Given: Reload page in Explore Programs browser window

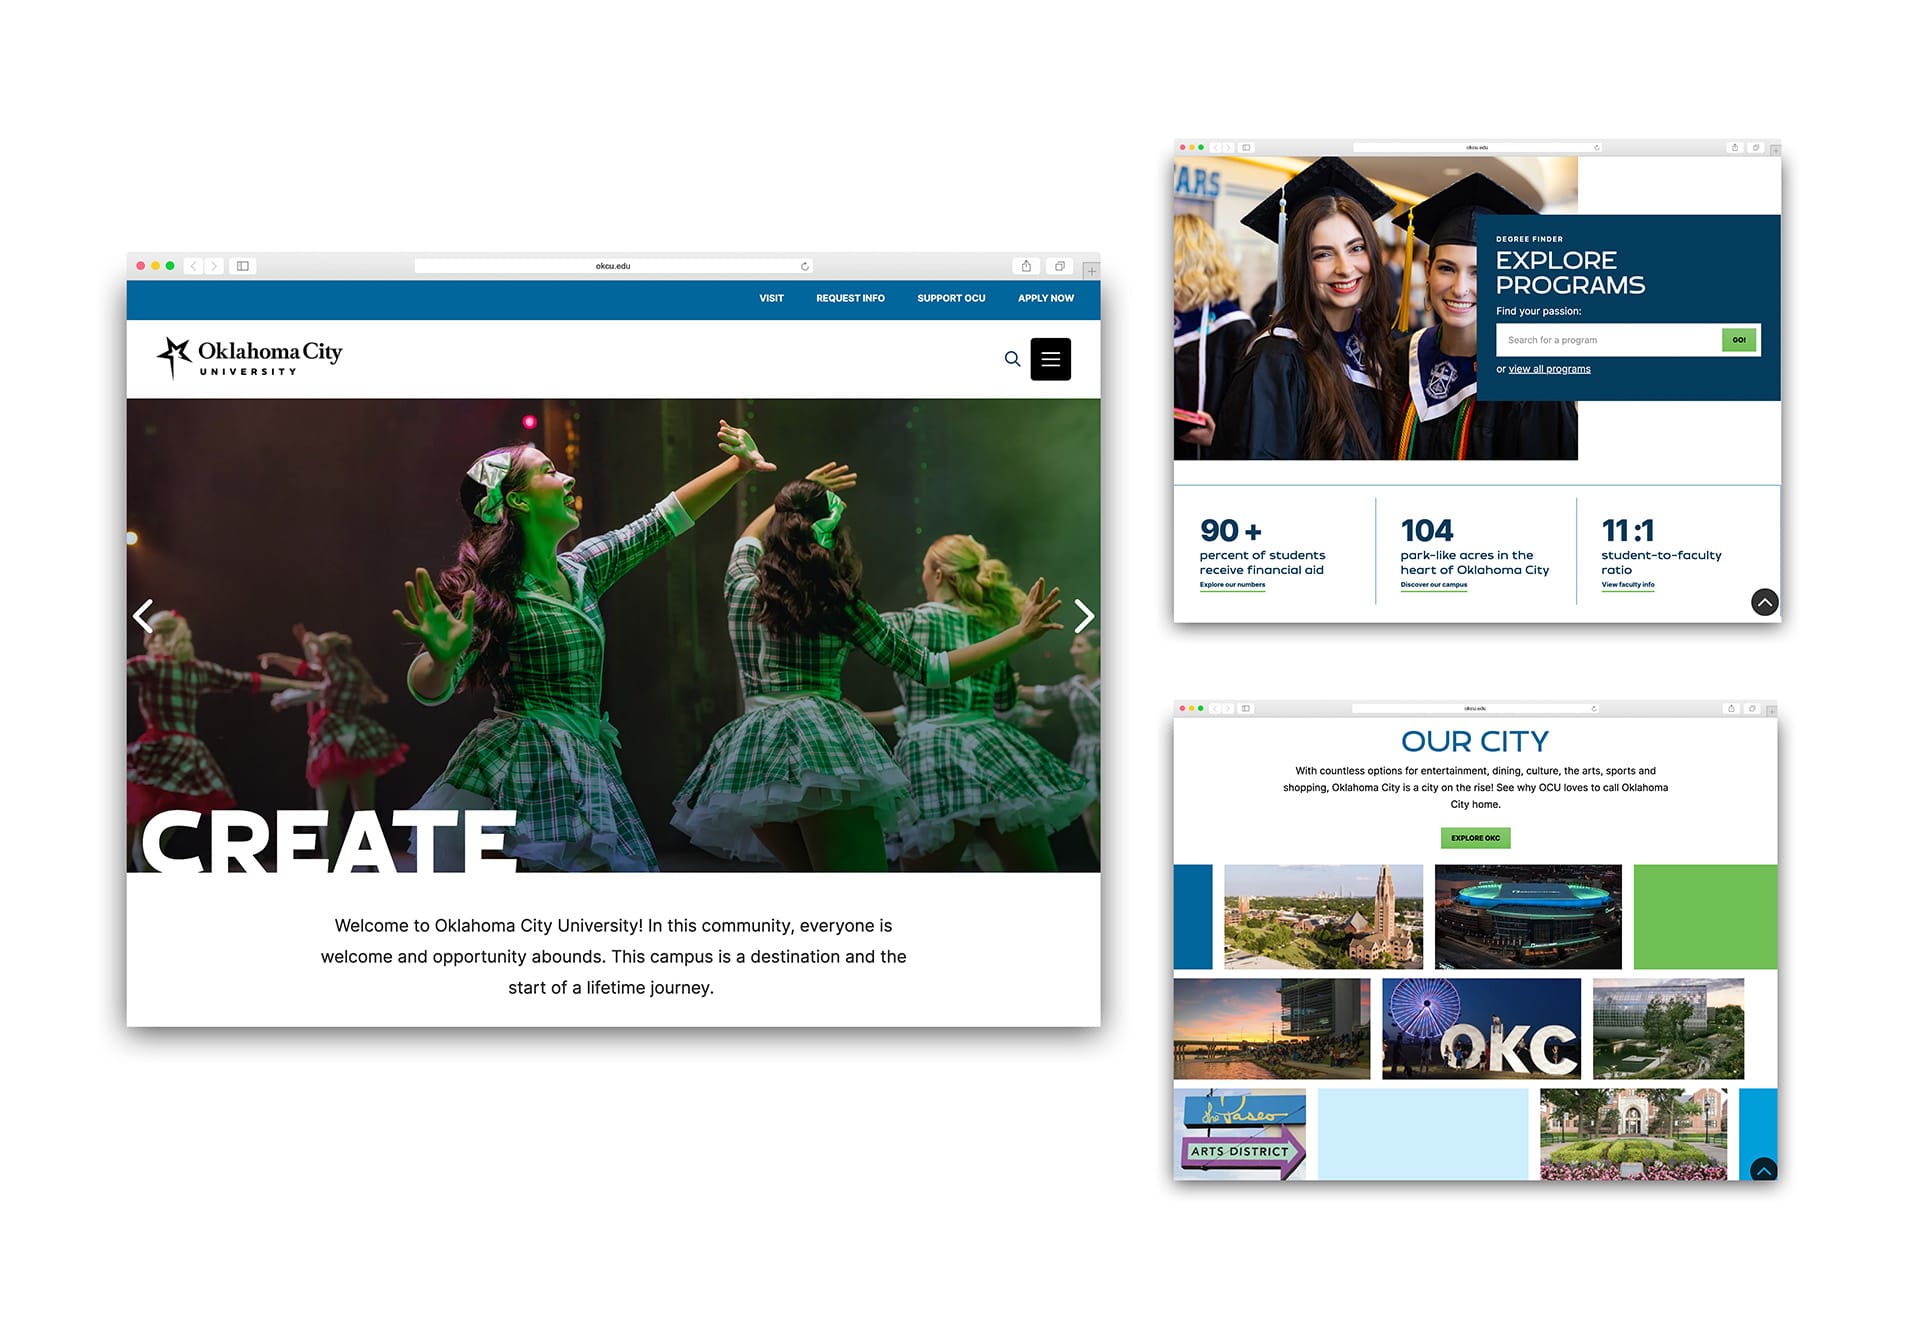Looking at the screenshot, I should coord(1596,147).
